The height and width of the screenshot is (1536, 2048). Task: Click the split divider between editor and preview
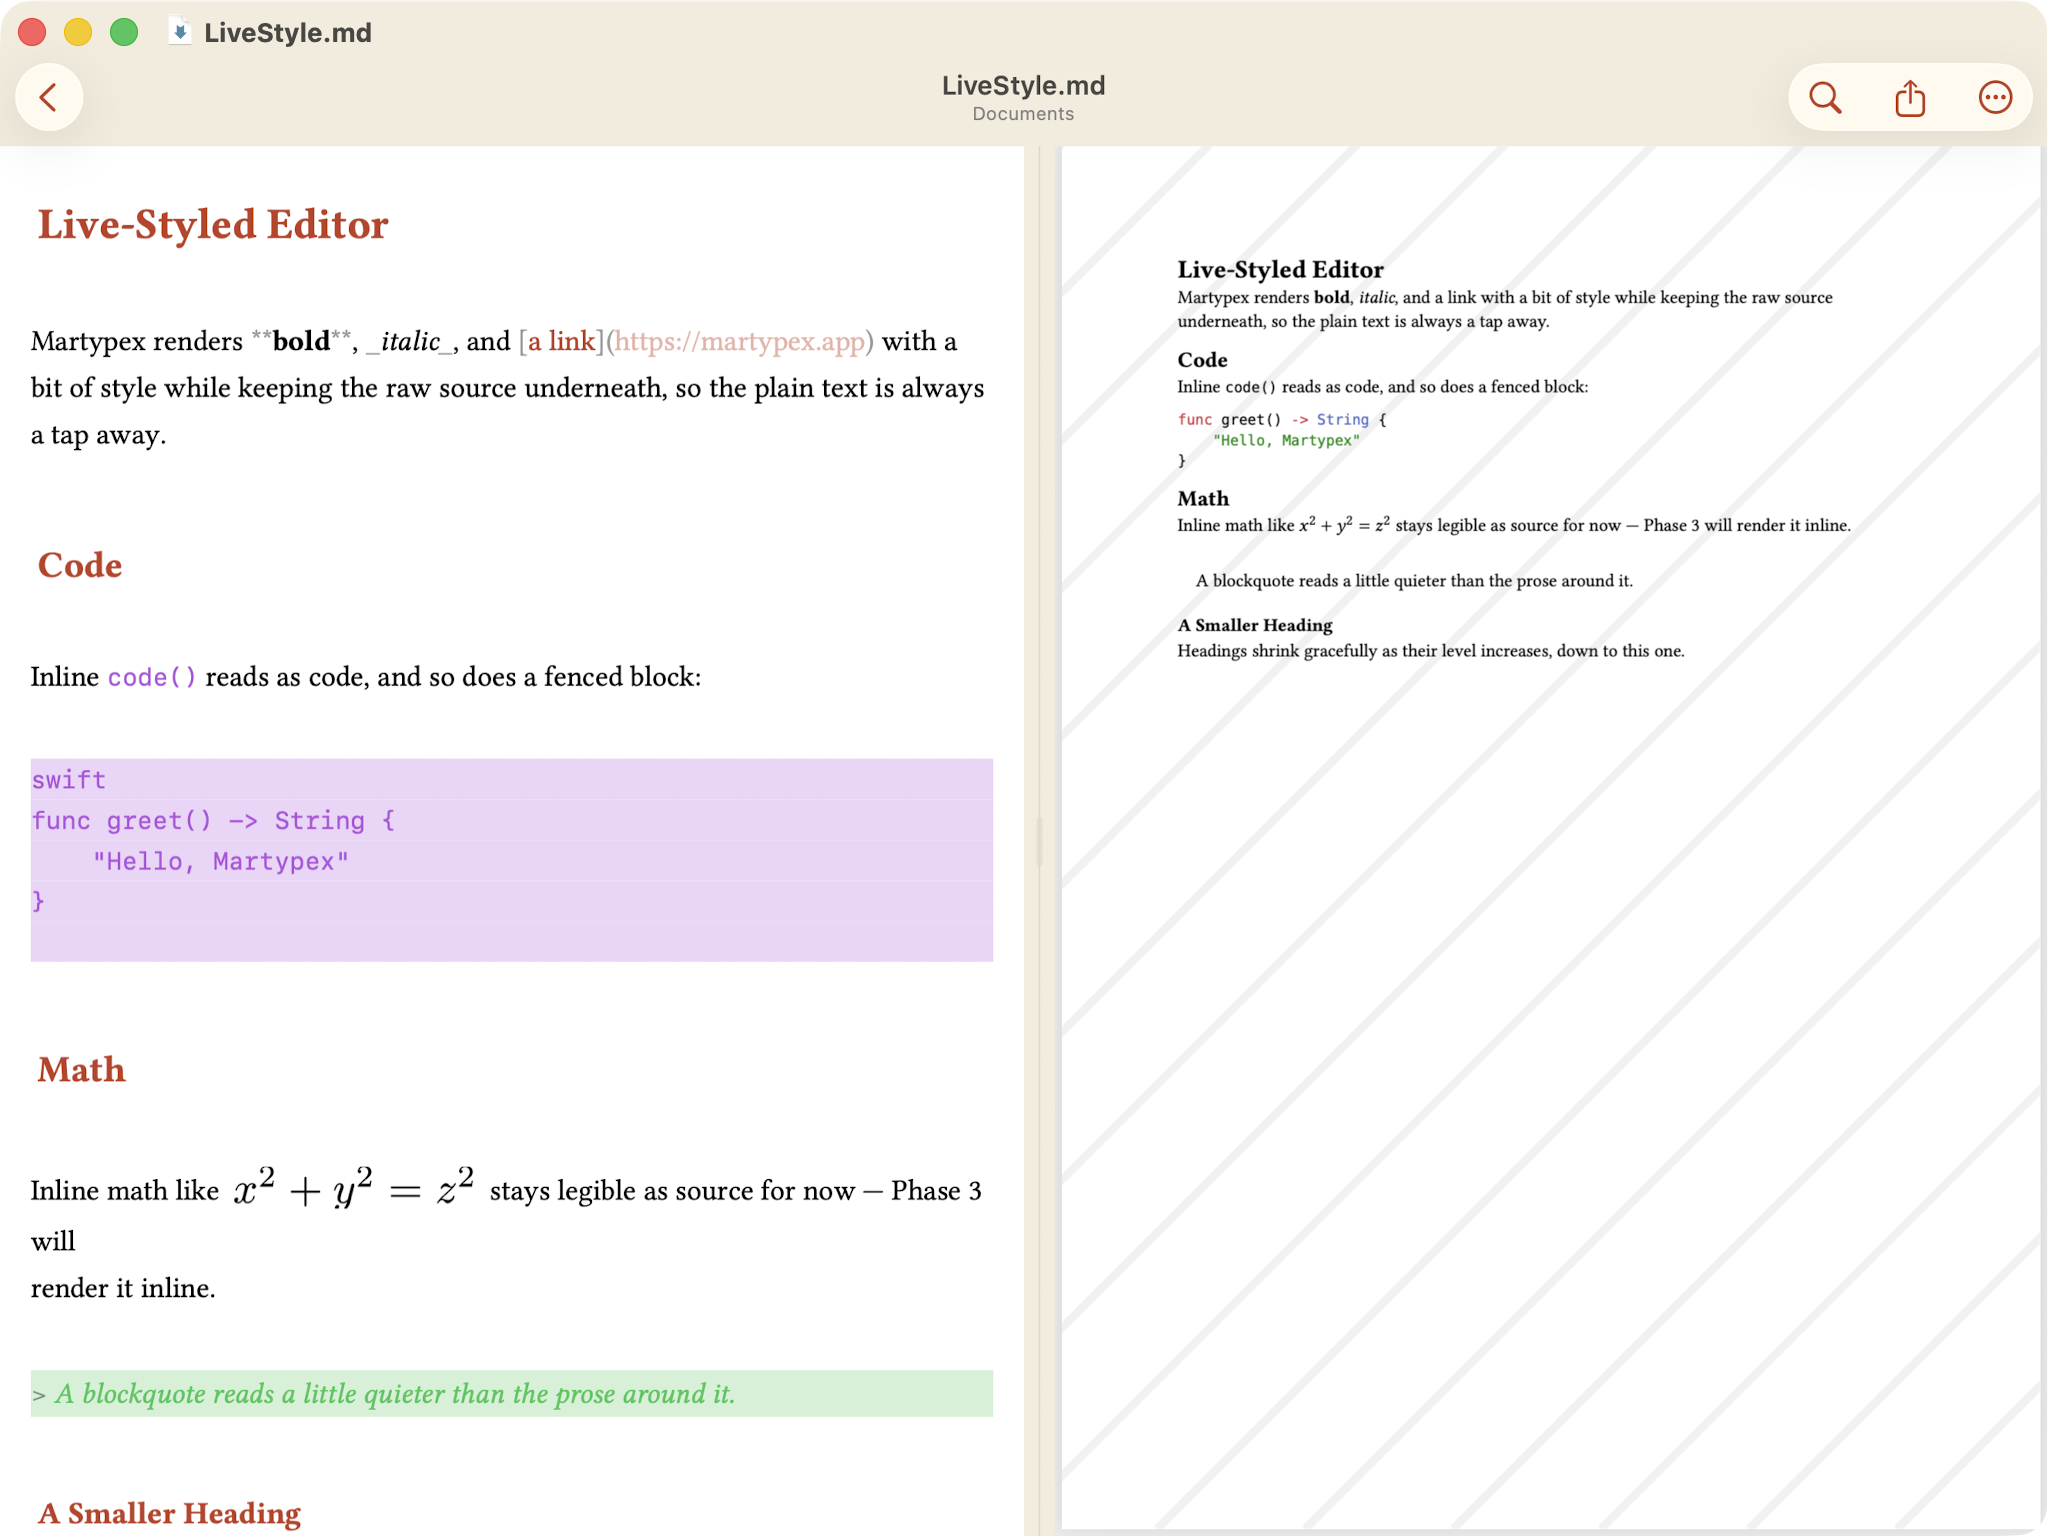[x=1040, y=840]
